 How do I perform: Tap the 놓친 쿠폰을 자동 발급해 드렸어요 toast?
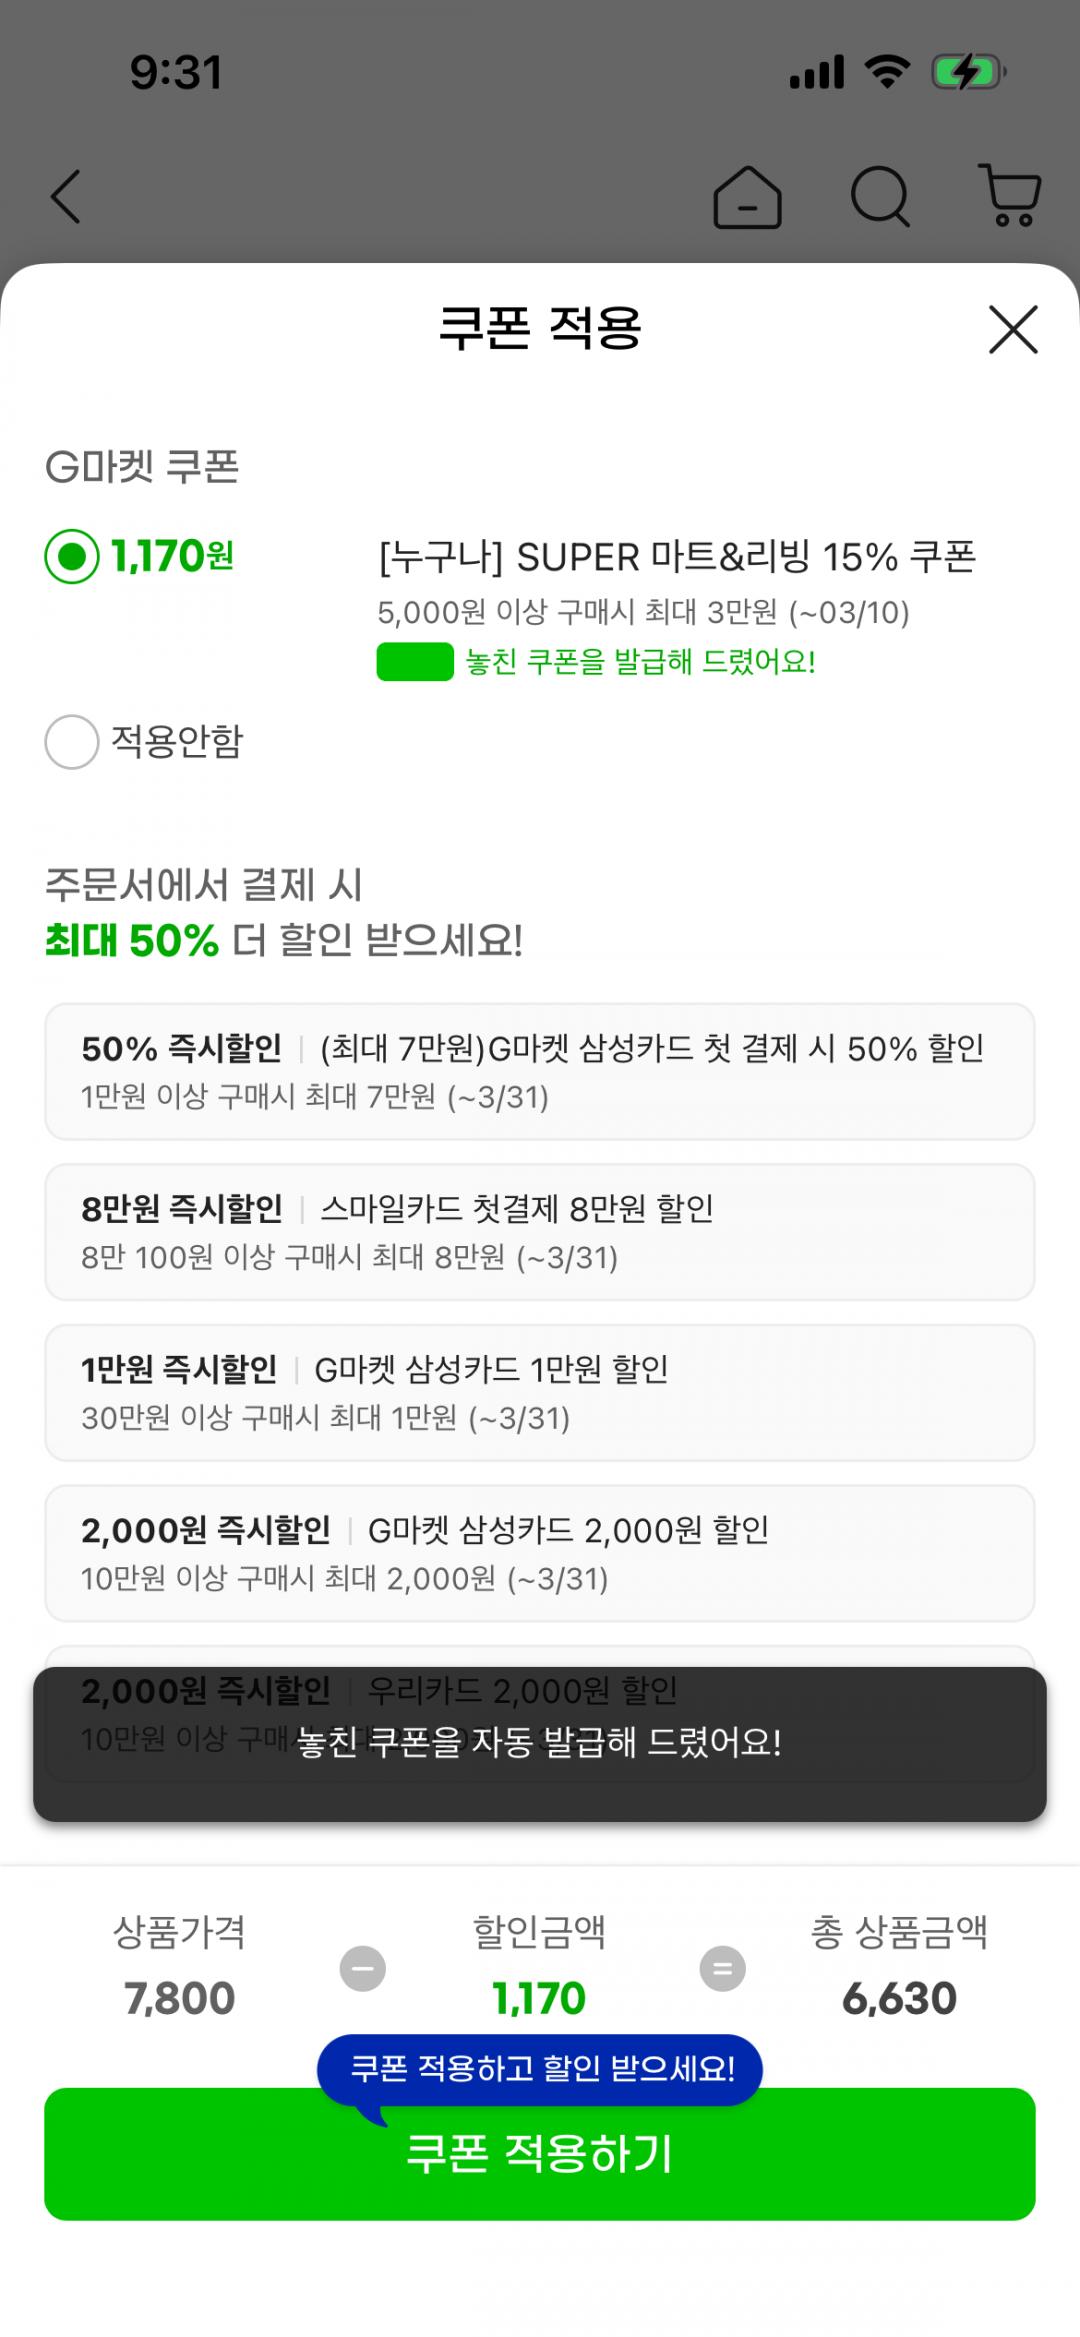(x=540, y=1743)
